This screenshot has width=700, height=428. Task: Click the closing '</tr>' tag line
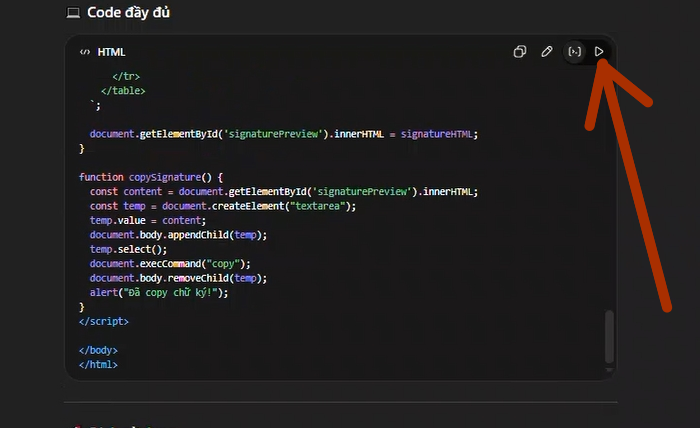click(126, 76)
